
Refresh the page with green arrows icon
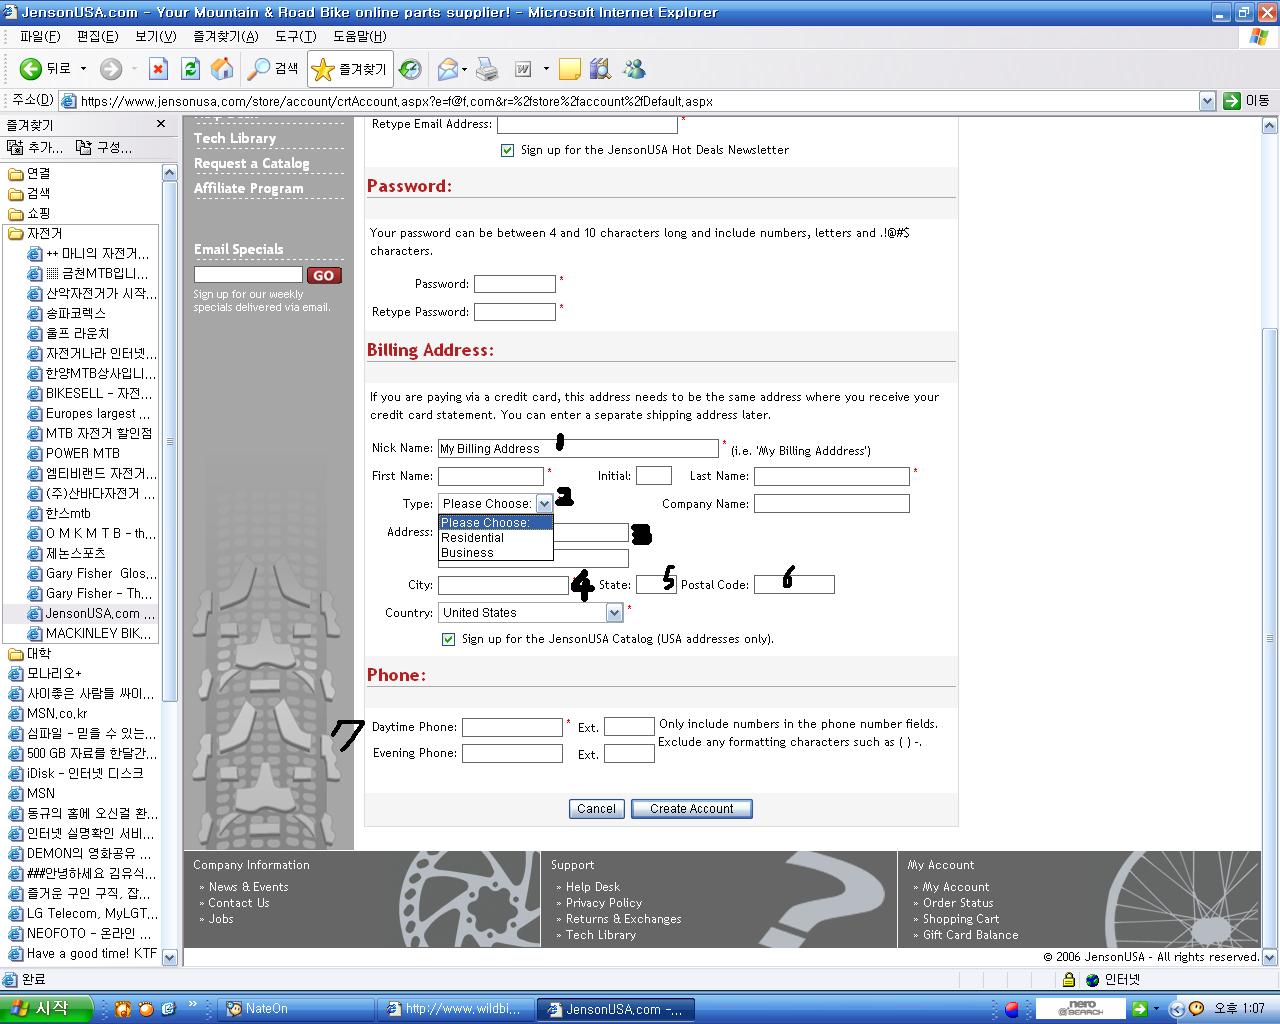click(x=190, y=69)
